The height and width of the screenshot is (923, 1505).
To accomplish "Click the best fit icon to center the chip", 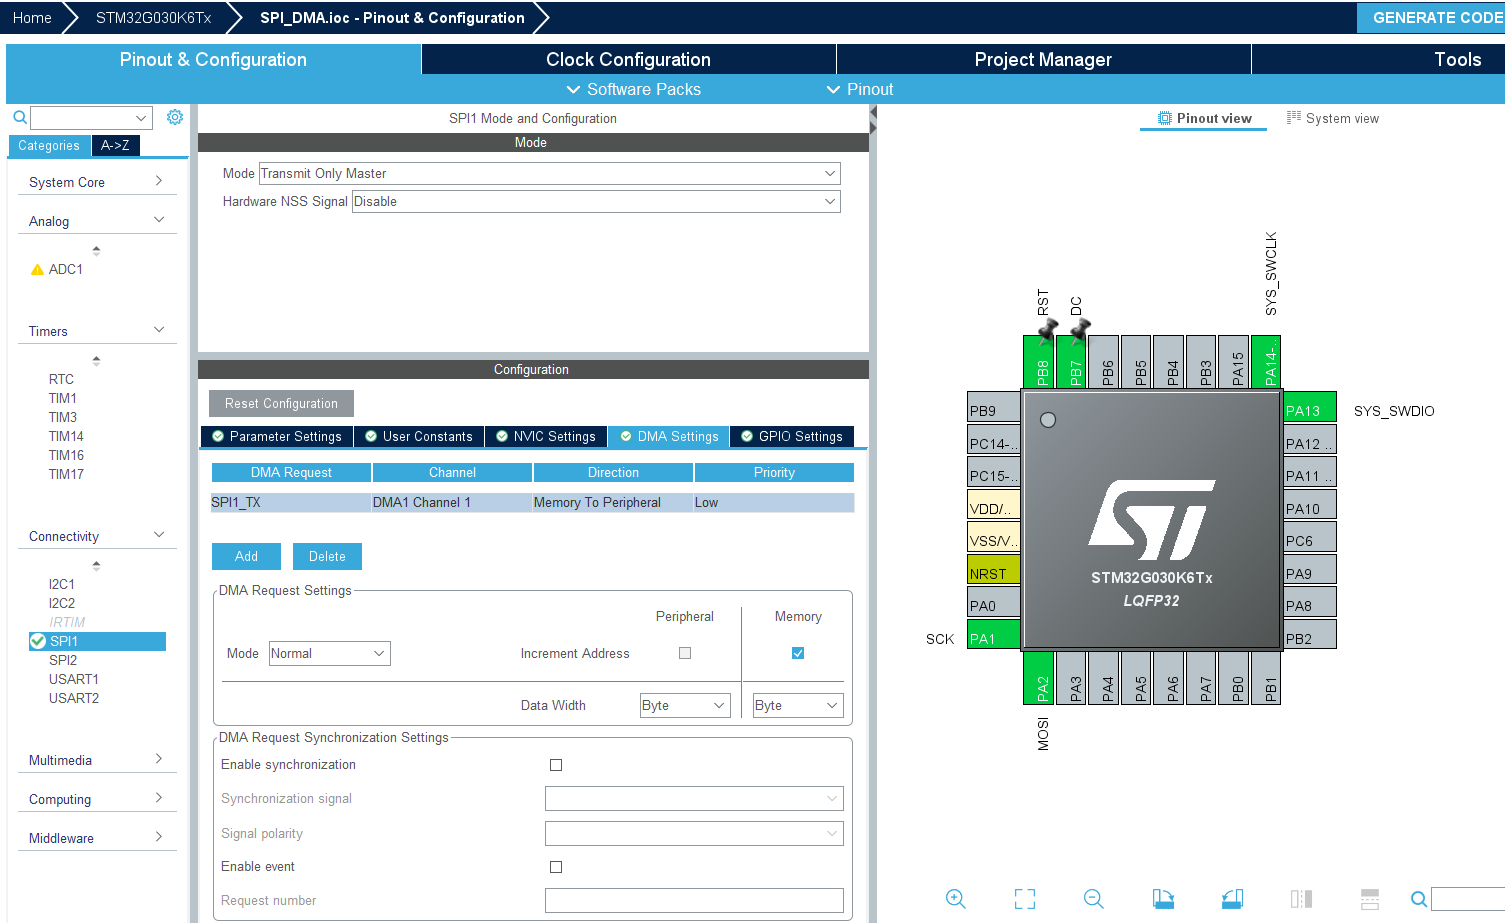I will click(1024, 899).
